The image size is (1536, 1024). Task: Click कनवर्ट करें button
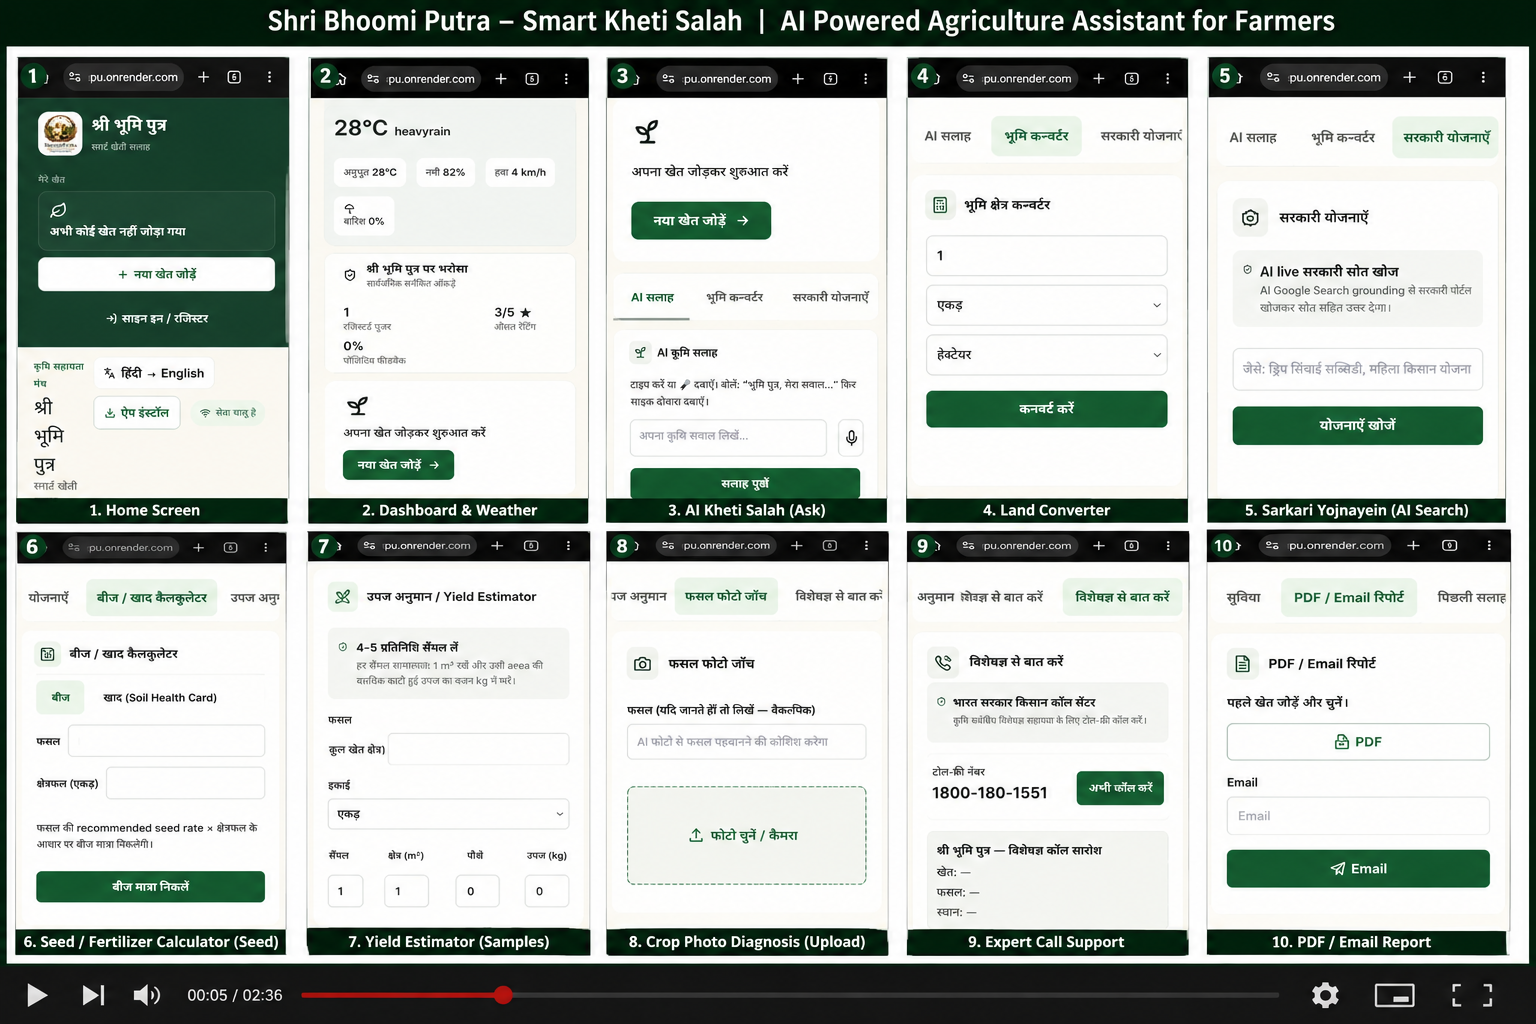[1046, 409]
